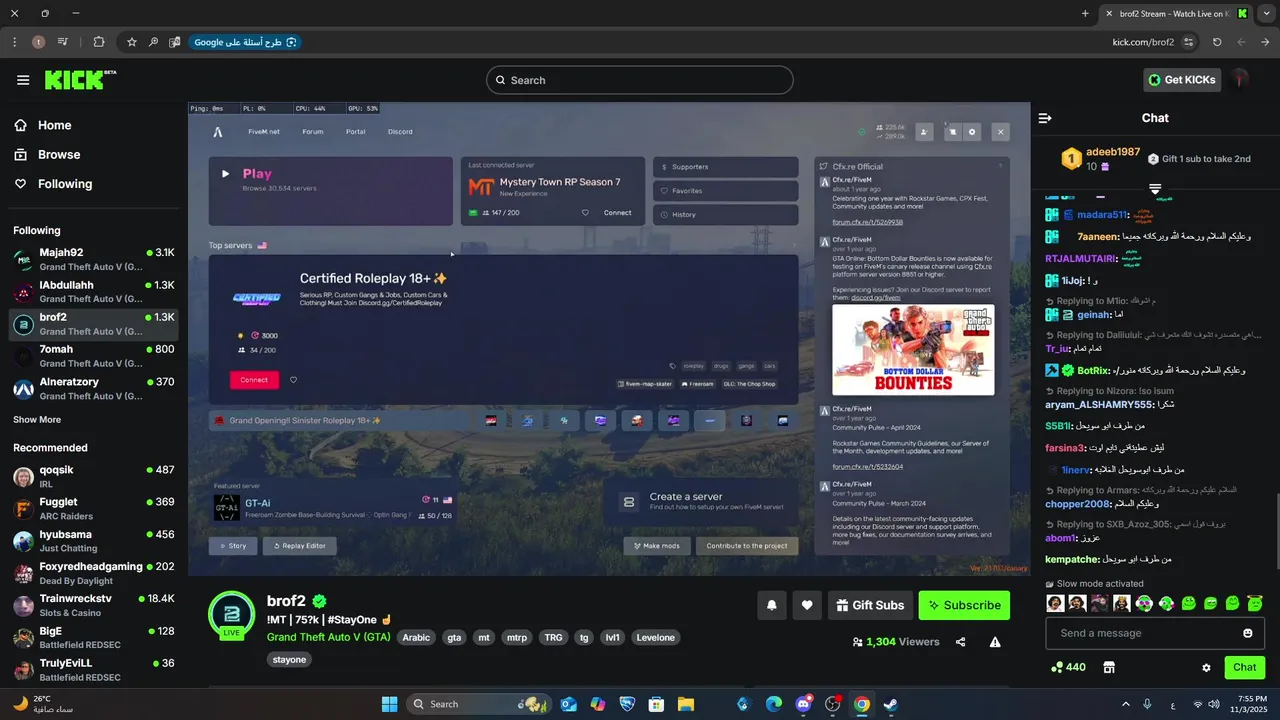Viewport: 1280px width, 720px height.
Task: Click the 440 channel points counter
Action: point(1068,667)
